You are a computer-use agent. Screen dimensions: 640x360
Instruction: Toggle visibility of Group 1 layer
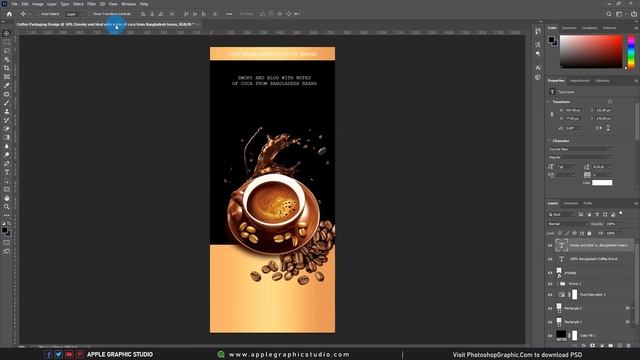click(550, 284)
